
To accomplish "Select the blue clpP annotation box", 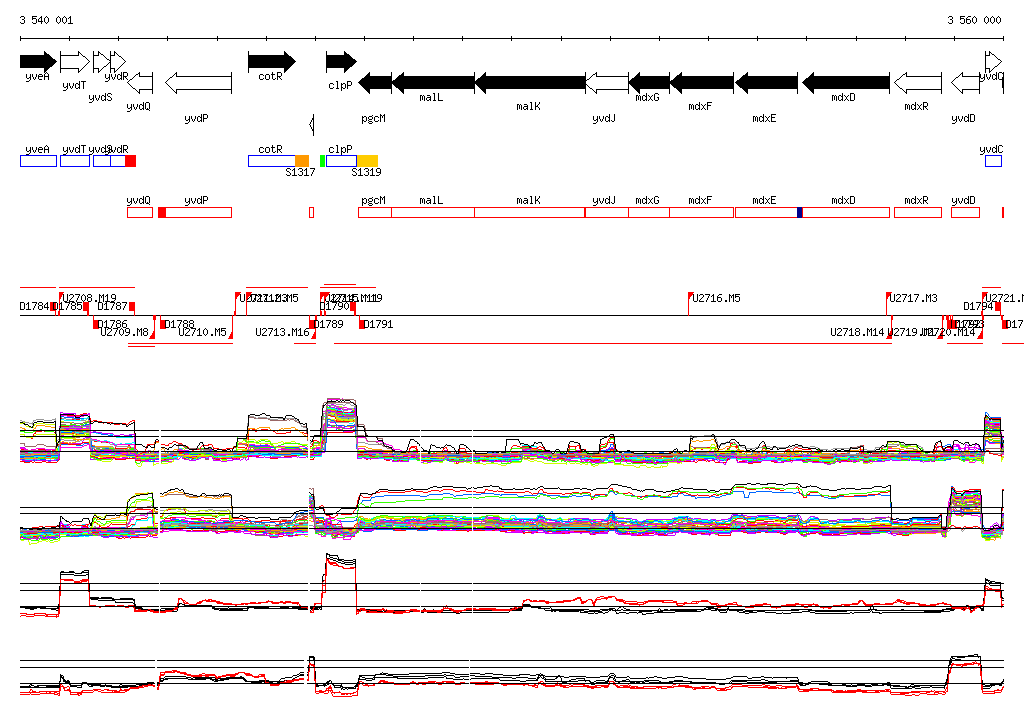I will pyautogui.click(x=342, y=161).
